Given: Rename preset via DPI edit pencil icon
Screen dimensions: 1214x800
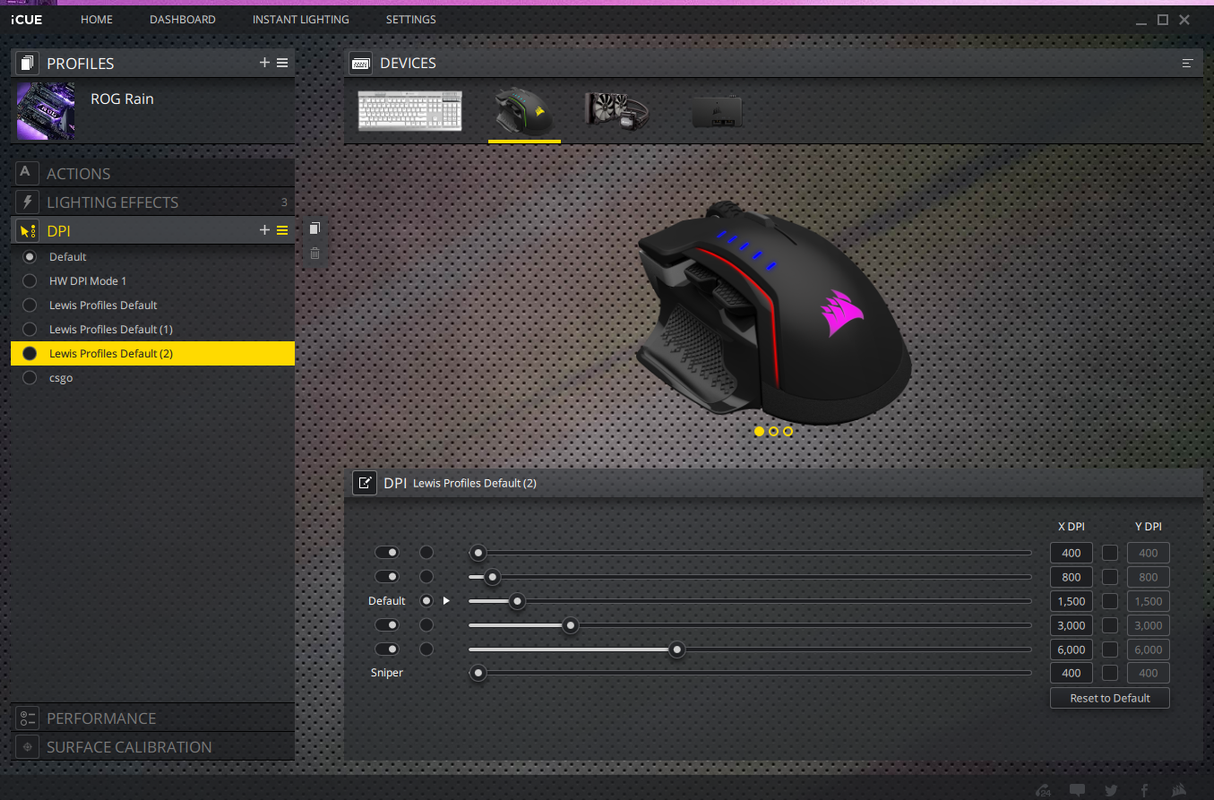Looking at the screenshot, I should (x=364, y=482).
